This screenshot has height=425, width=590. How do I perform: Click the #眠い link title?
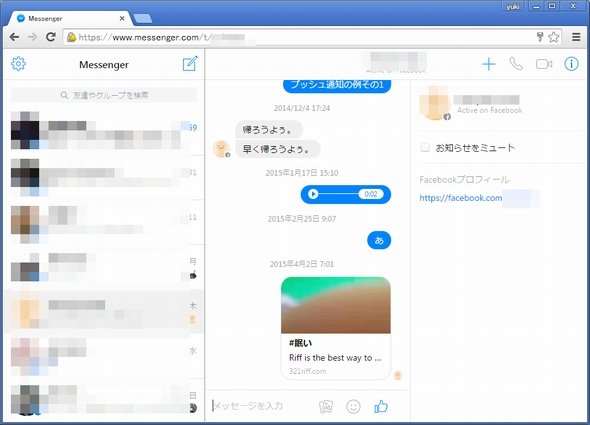point(300,343)
